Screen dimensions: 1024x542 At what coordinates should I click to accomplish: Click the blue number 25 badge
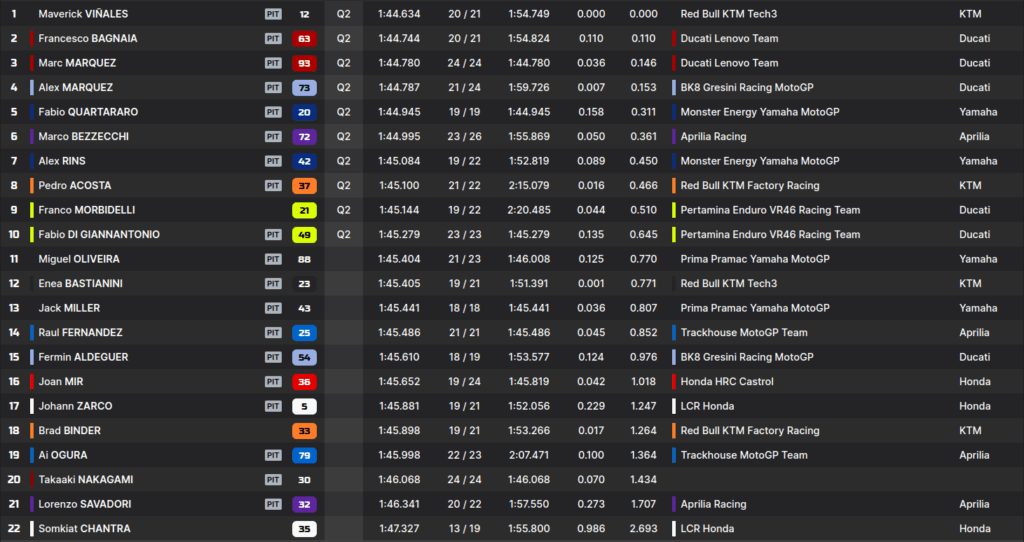coord(304,332)
